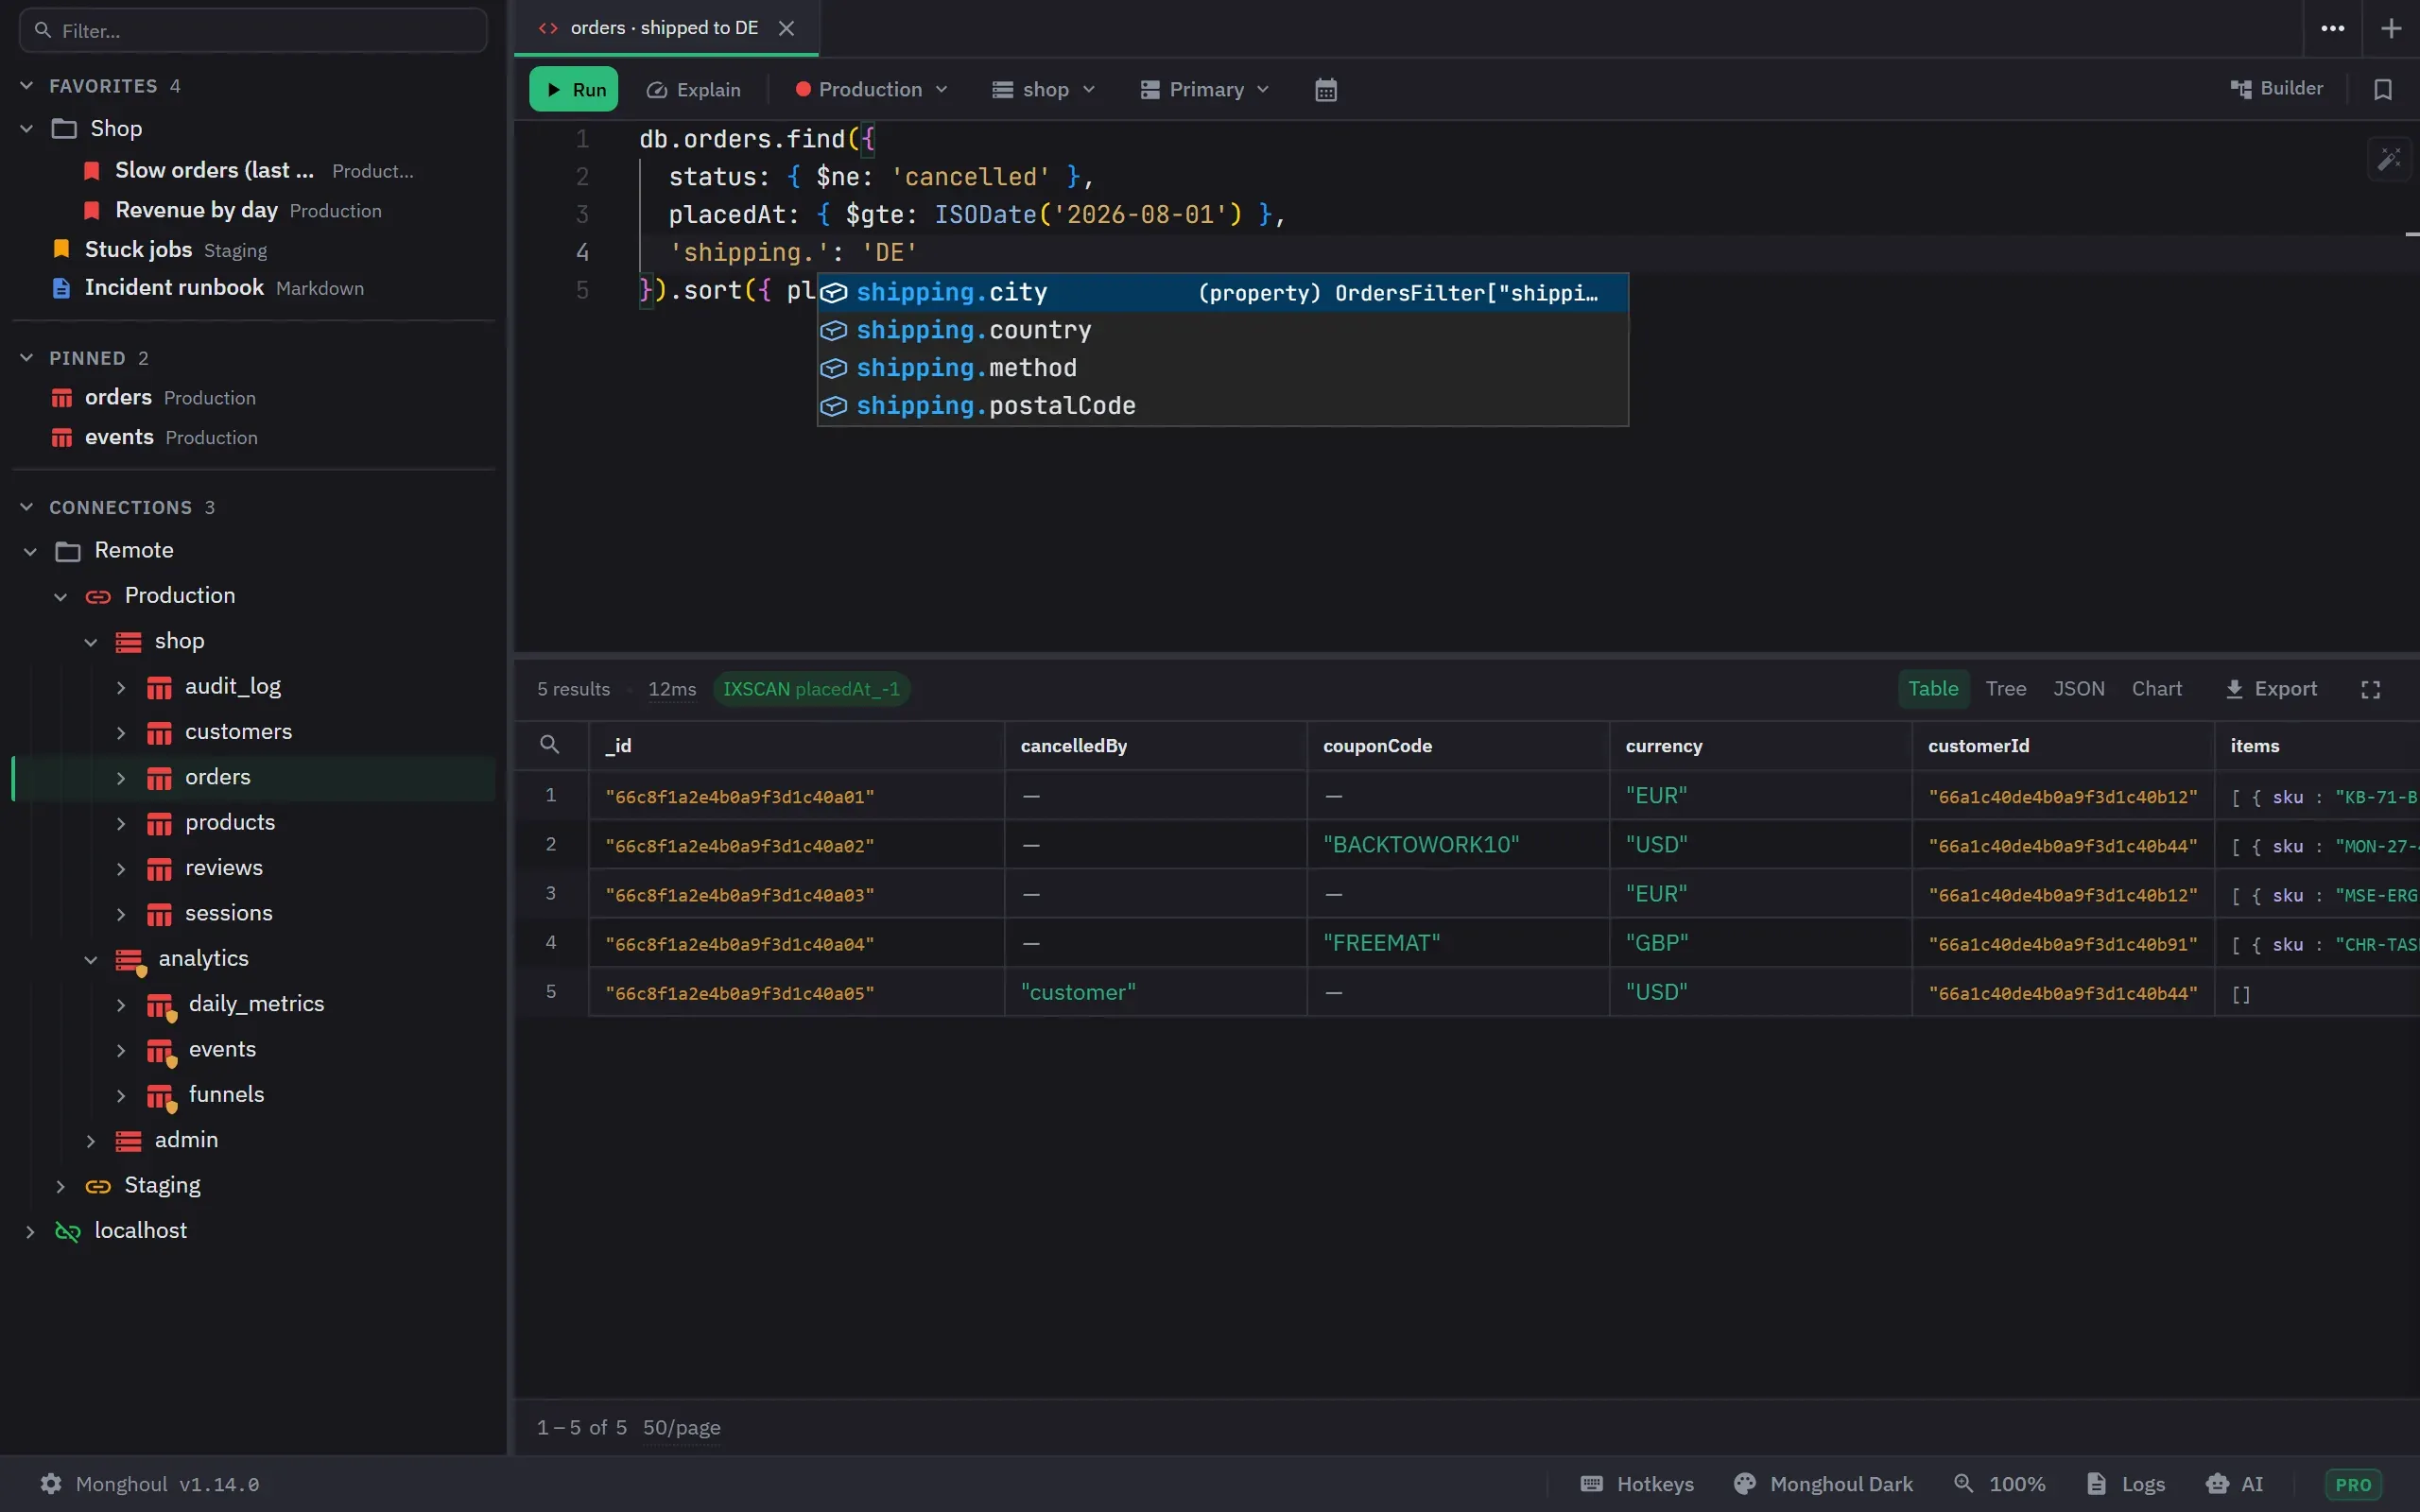This screenshot has height=1512, width=2420.
Task: Open the three-dots more menu
Action: [x=2333, y=29]
